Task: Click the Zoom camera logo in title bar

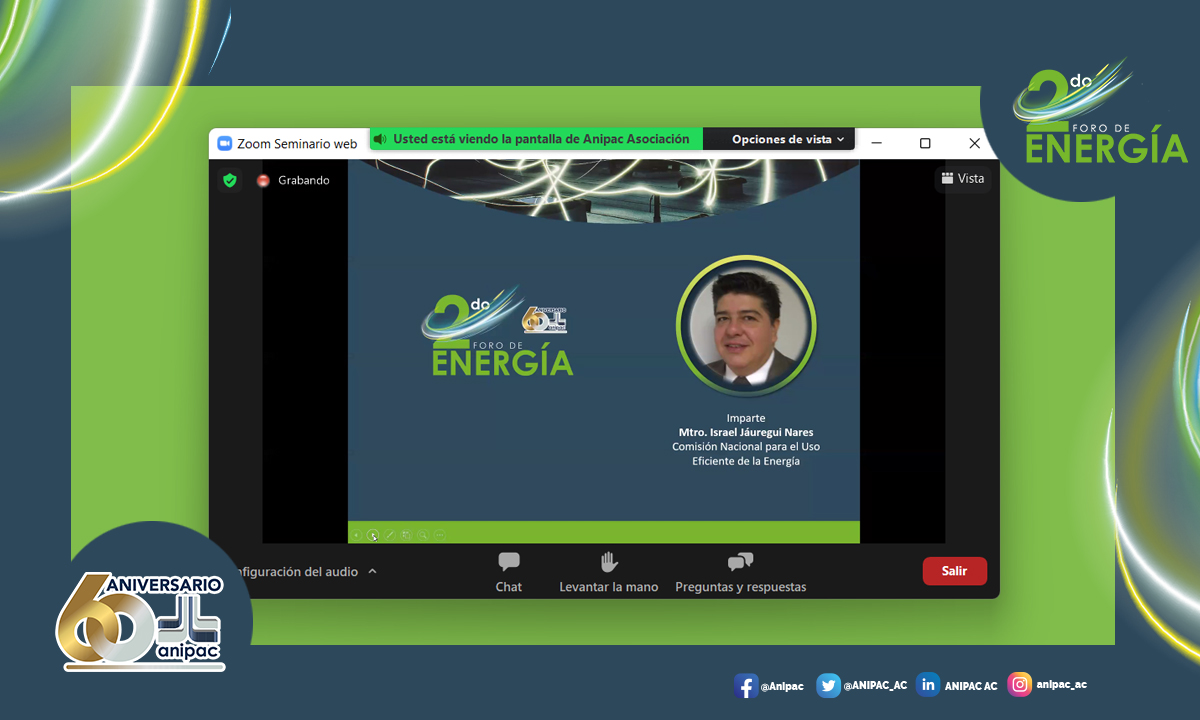Action: click(x=225, y=143)
